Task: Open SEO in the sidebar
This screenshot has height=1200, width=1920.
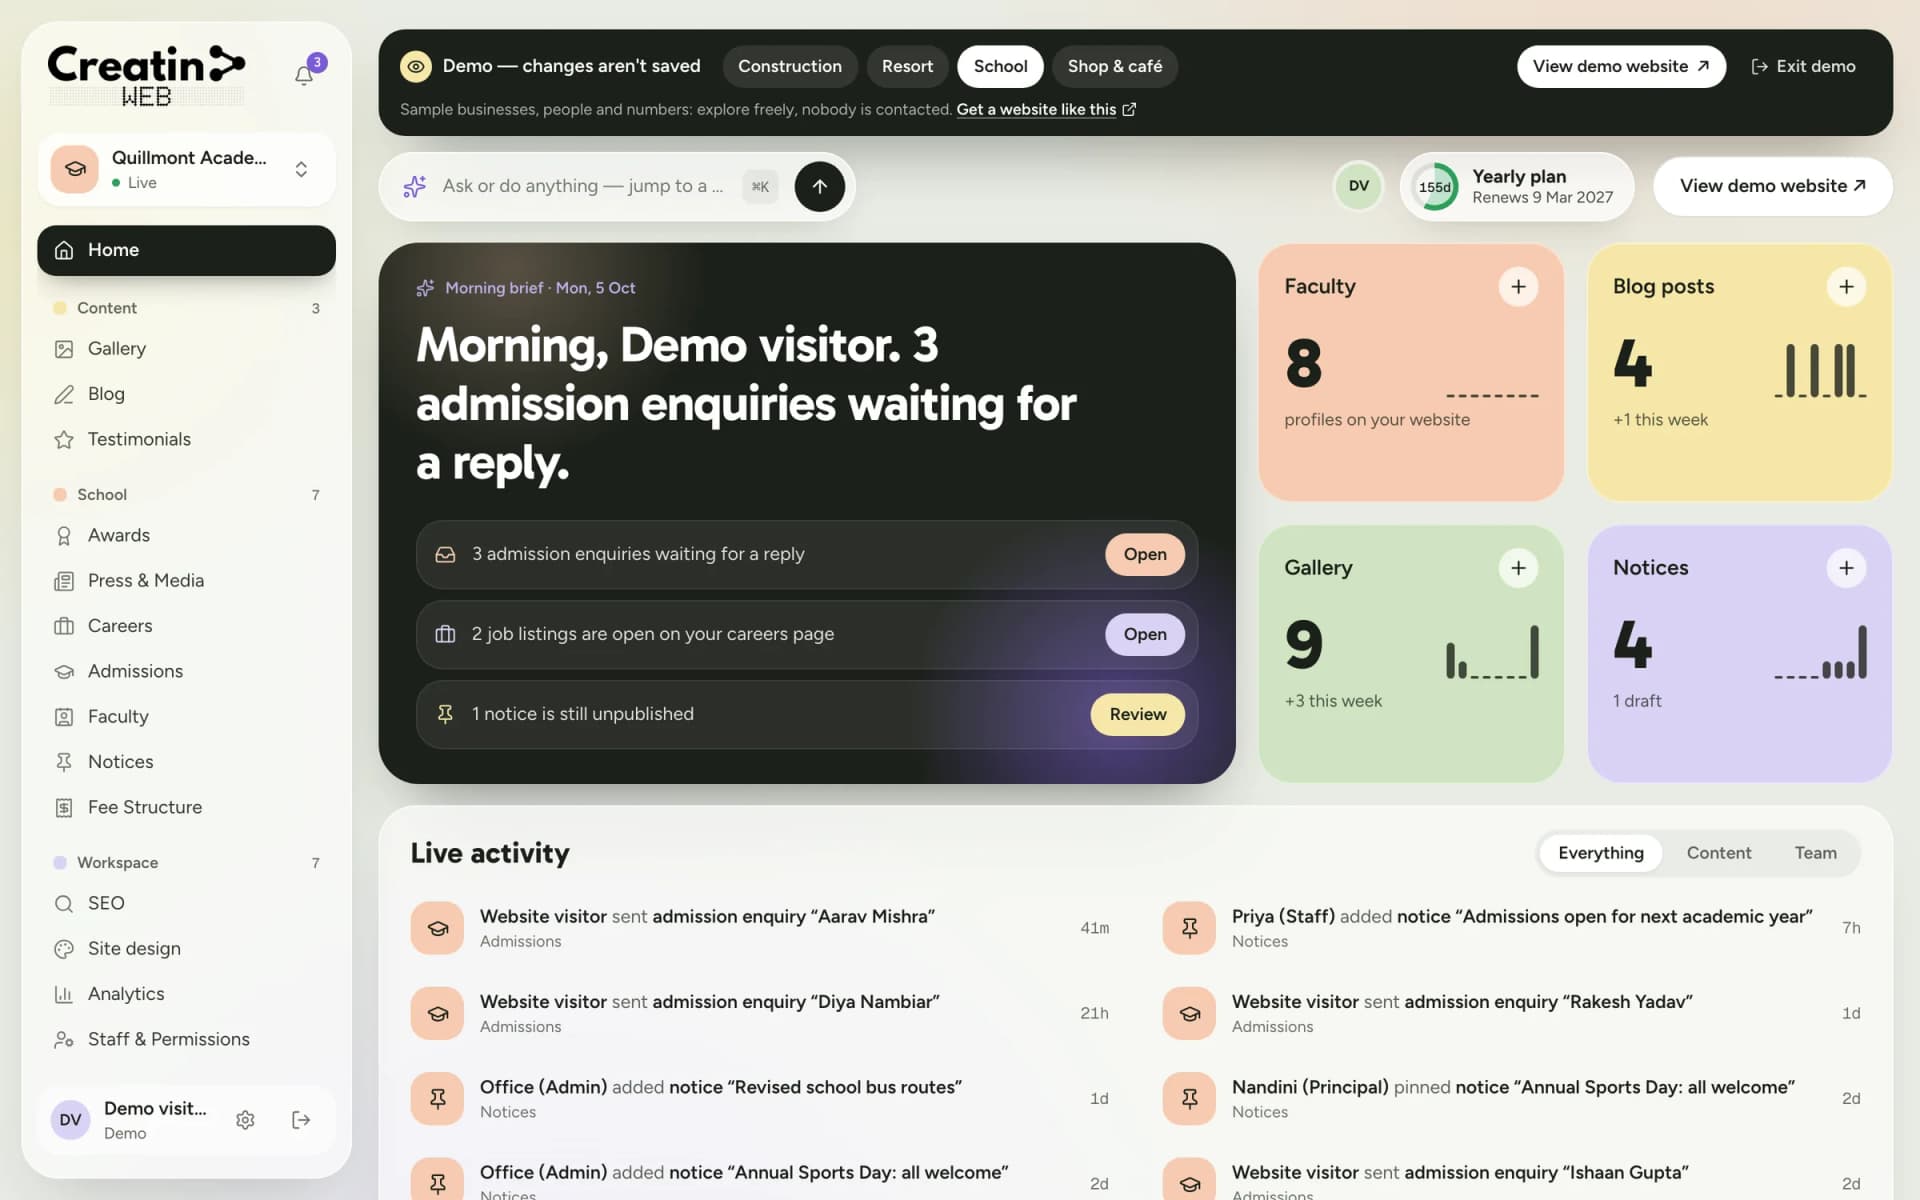Action: [x=186, y=903]
